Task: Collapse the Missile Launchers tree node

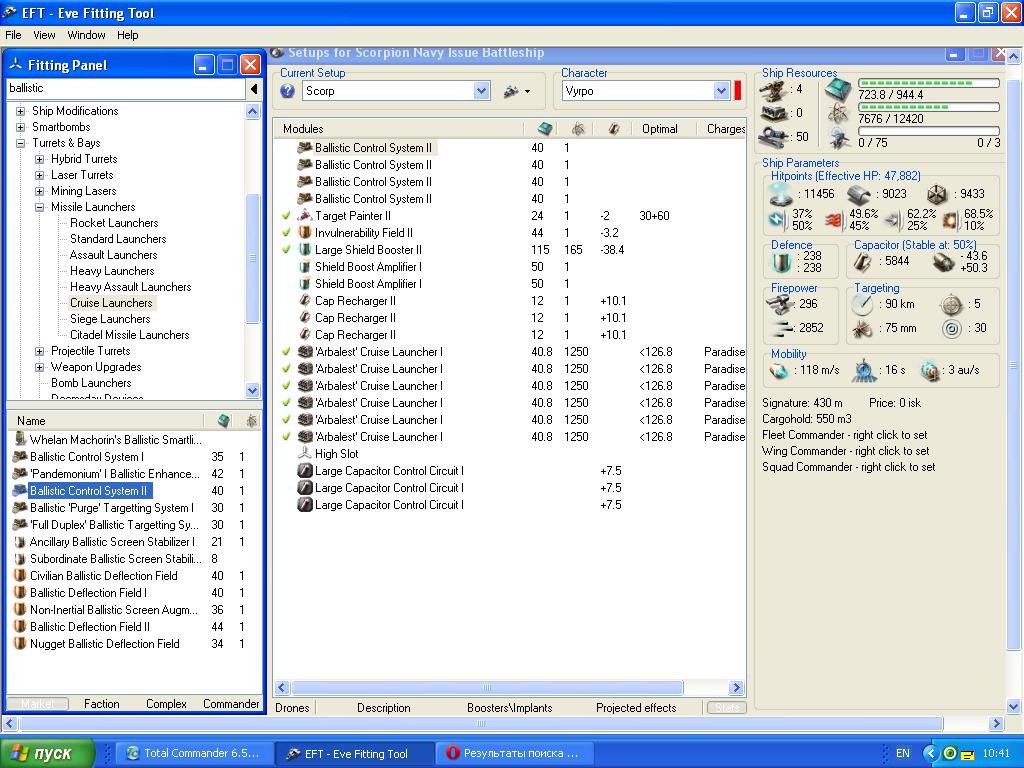Action: coord(40,207)
